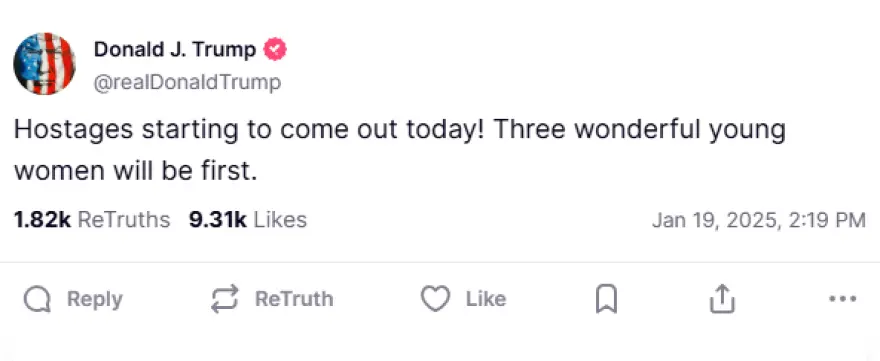Click the ReTruth text label
The width and height of the screenshot is (880, 361).
[x=294, y=299]
